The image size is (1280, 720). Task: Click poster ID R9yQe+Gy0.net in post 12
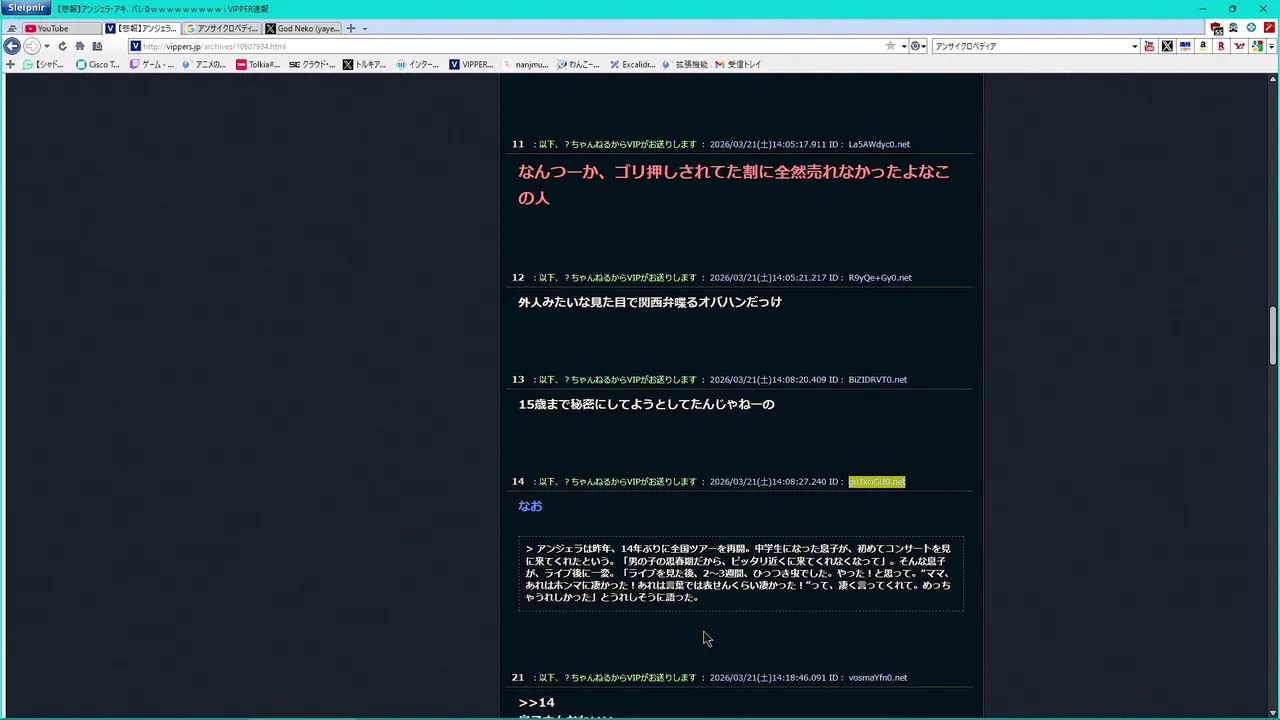880,278
